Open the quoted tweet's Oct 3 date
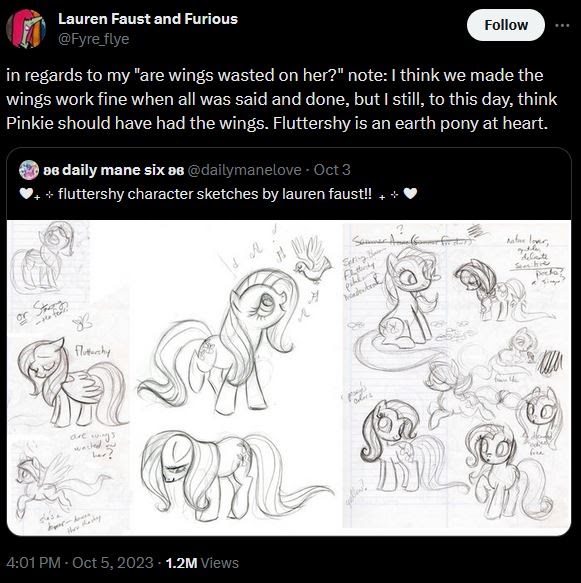This screenshot has height=583, width=581. click(332, 170)
